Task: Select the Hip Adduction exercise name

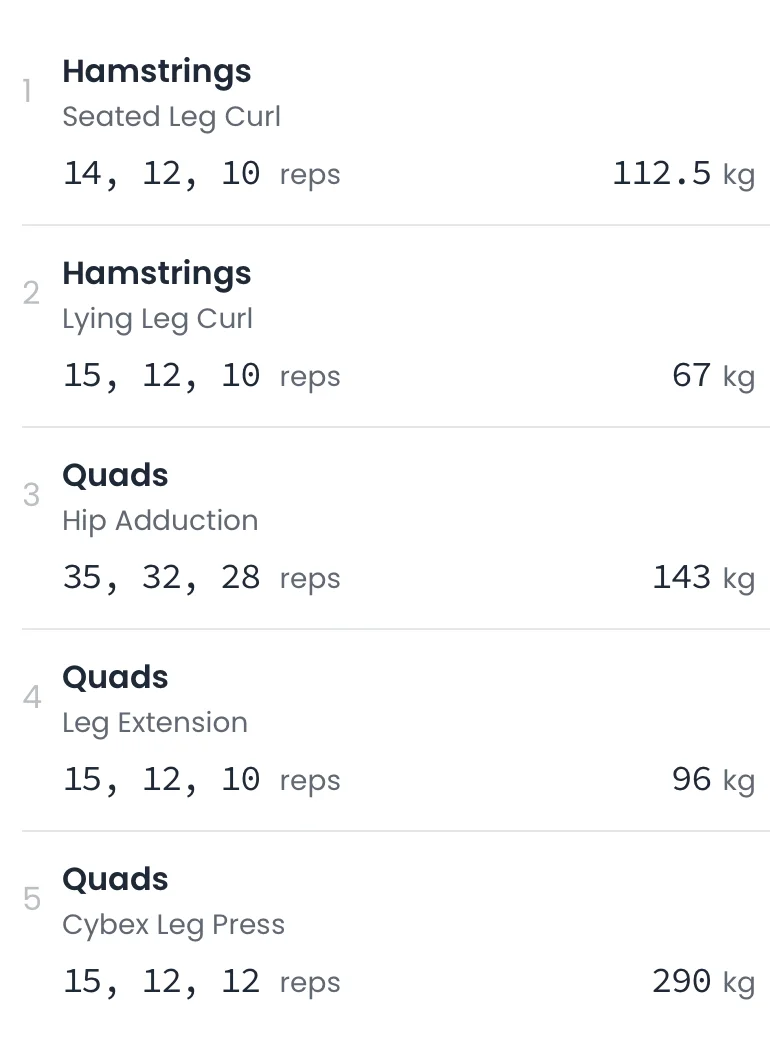Action: point(160,521)
